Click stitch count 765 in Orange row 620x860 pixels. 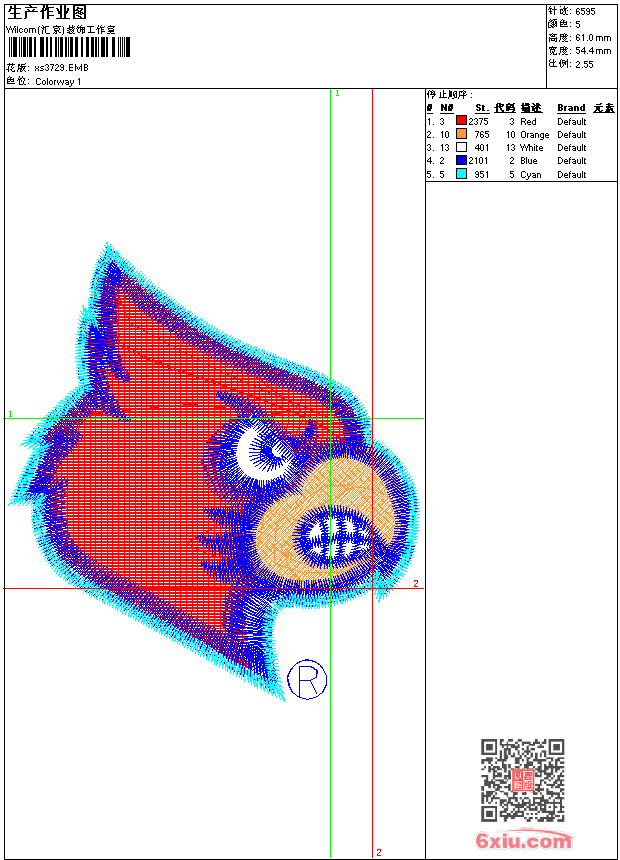(x=482, y=135)
